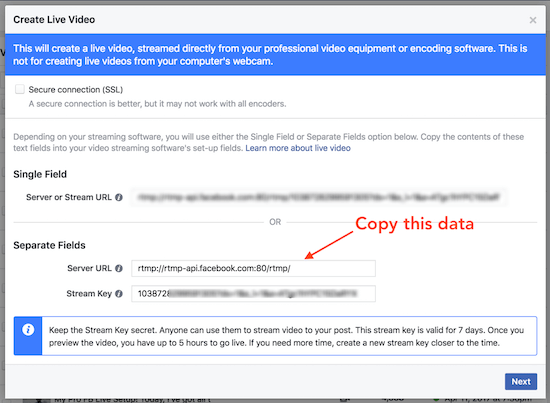Enable the Secure connection (SSL) checkbox
The width and height of the screenshot is (550, 403).
(20, 89)
